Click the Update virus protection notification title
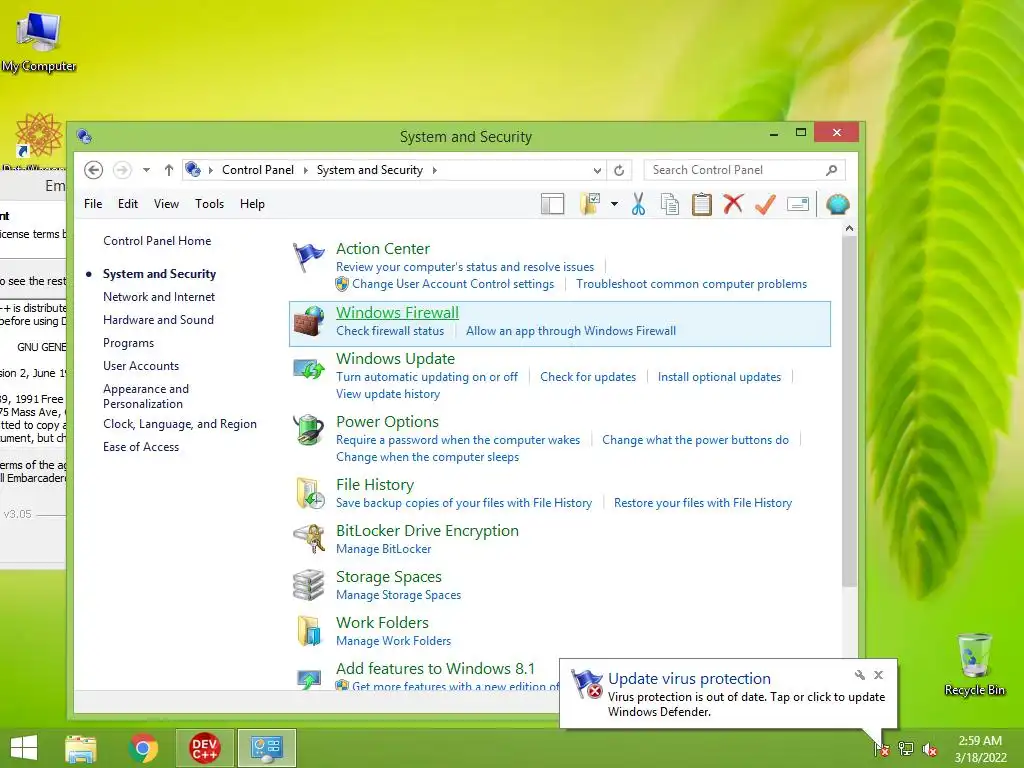The image size is (1024, 768). 689,679
